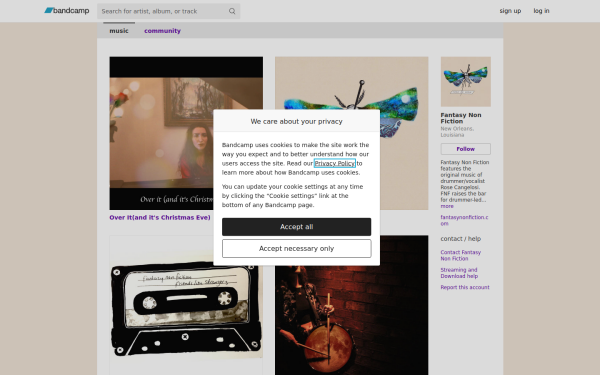Click the We care about your privacy heading
Viewport: 600px width, 375px height.
point(297,121)
